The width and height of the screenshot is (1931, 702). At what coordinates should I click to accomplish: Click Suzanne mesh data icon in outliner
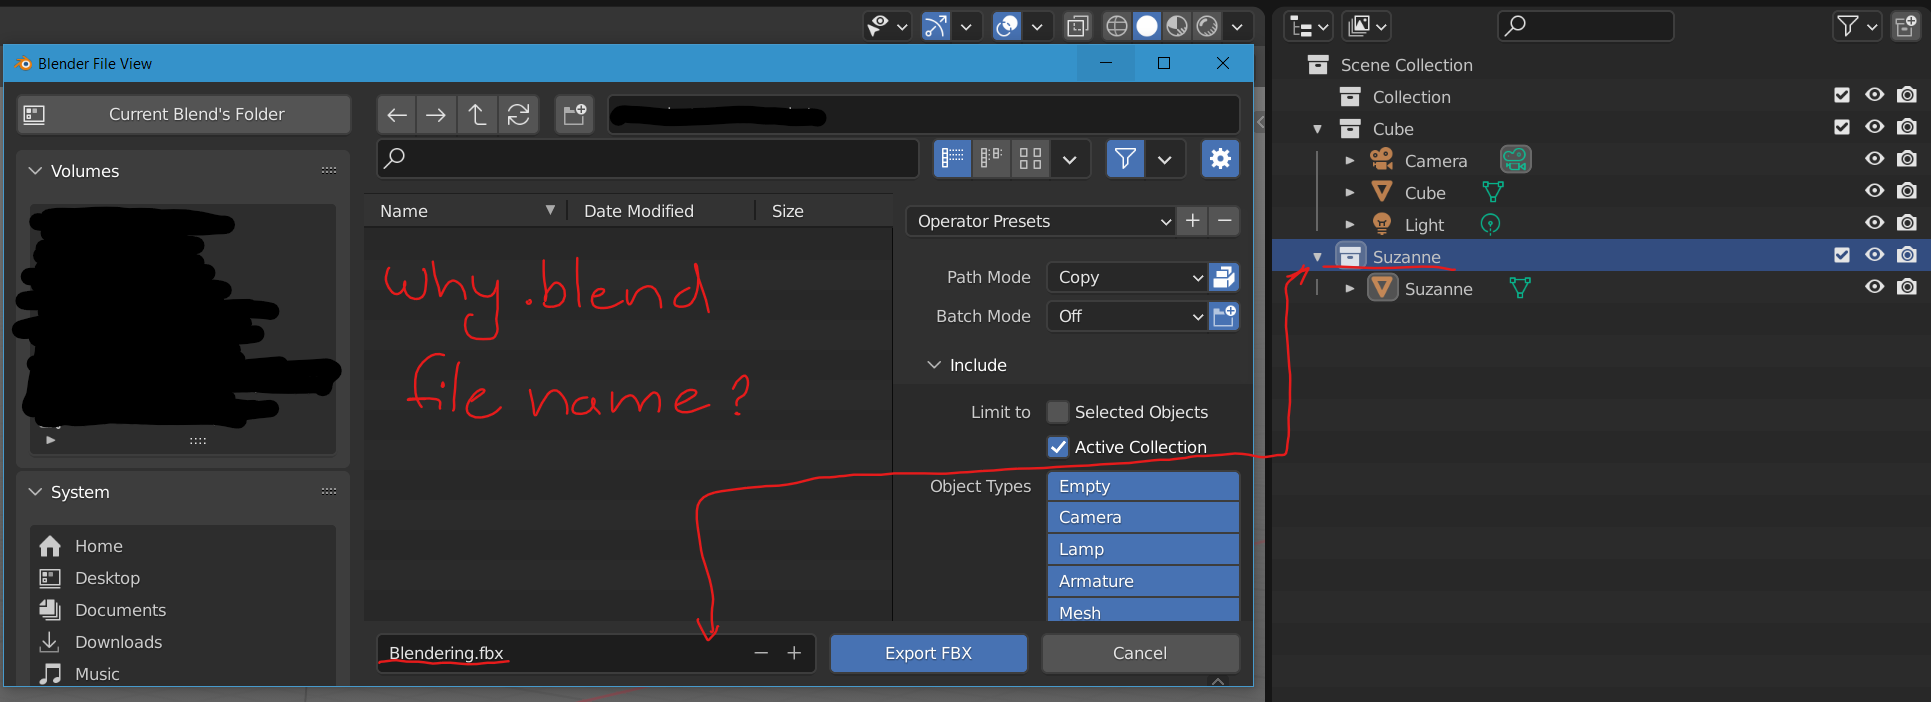[1520, 288]
